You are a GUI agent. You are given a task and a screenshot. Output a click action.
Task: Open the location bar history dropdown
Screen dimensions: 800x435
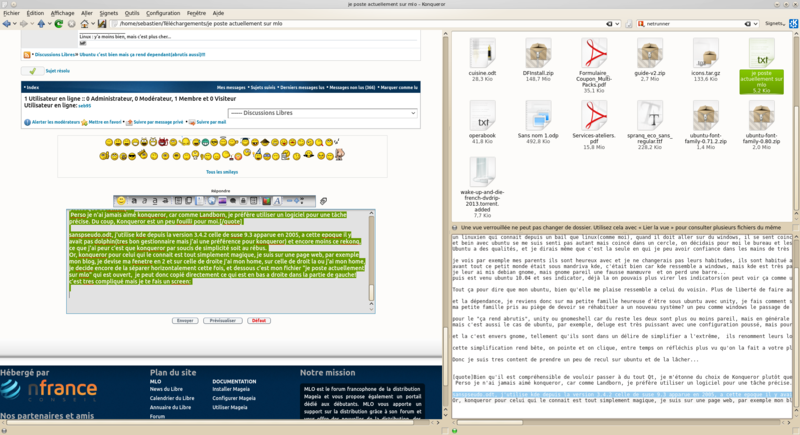coord(617,23)
